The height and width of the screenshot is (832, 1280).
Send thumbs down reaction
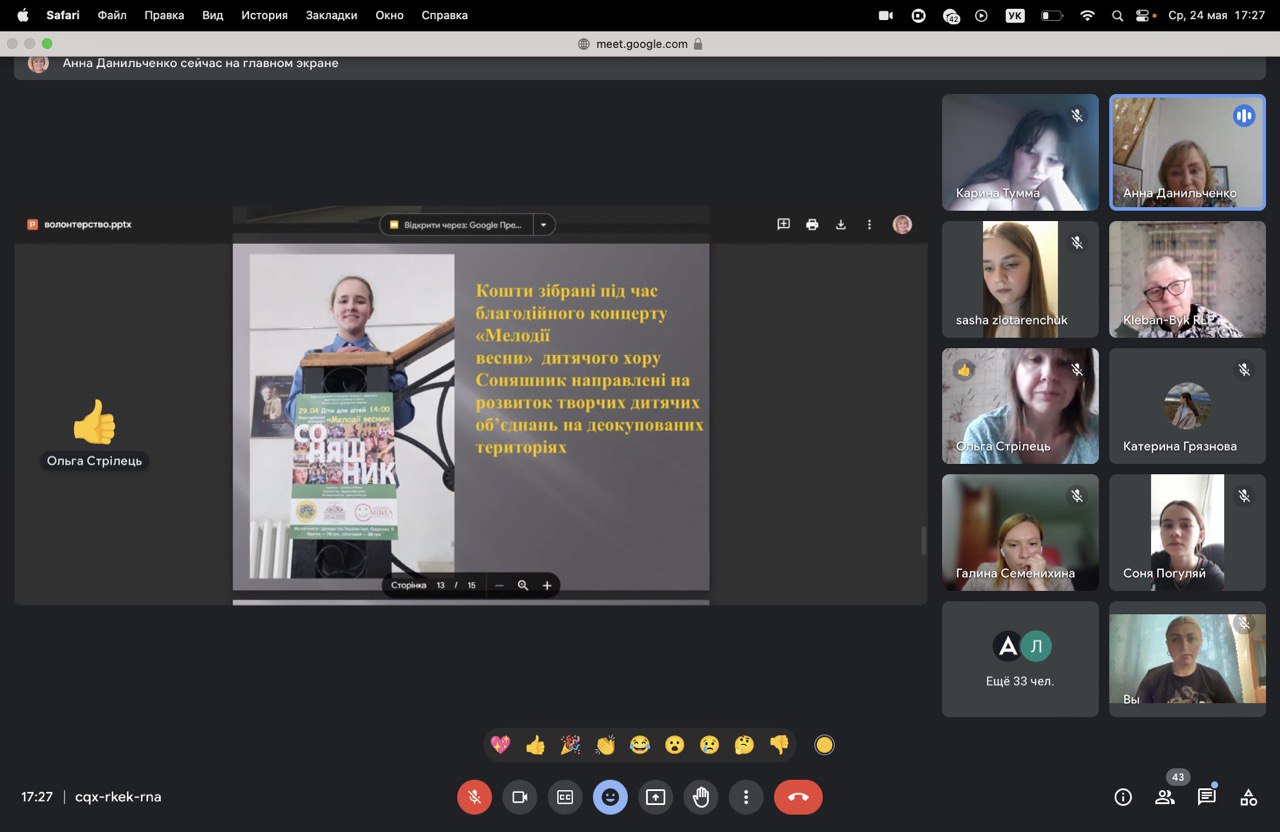click(779, 745)
